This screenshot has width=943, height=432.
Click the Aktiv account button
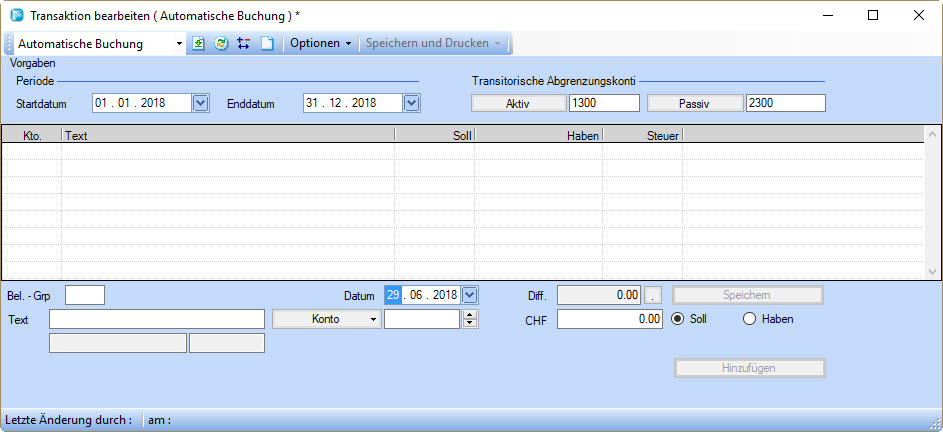pos(517,103)
